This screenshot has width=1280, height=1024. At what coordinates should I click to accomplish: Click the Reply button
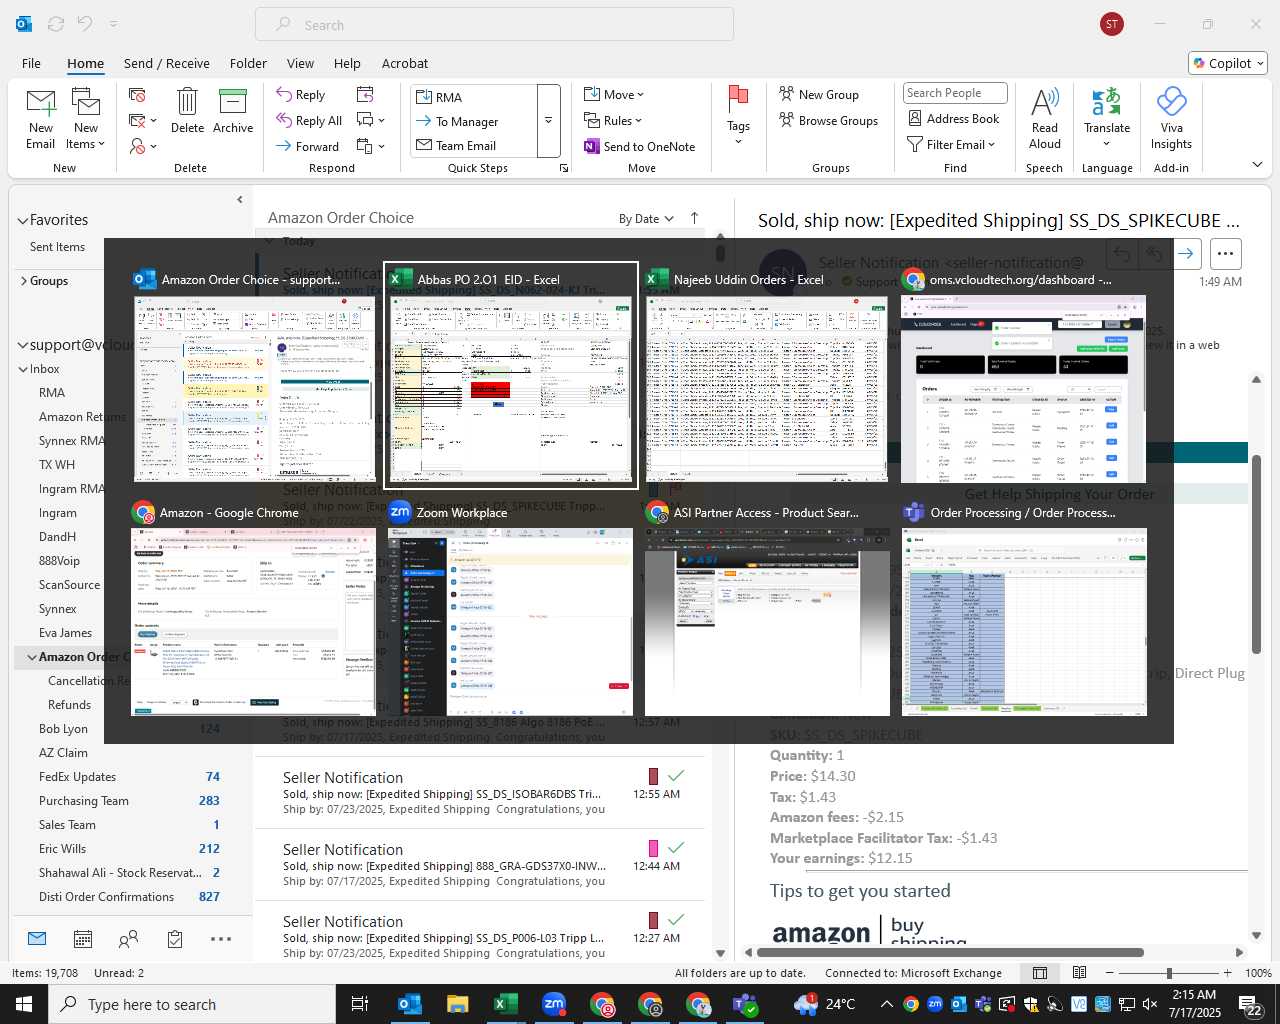click(x=301, y=94)
